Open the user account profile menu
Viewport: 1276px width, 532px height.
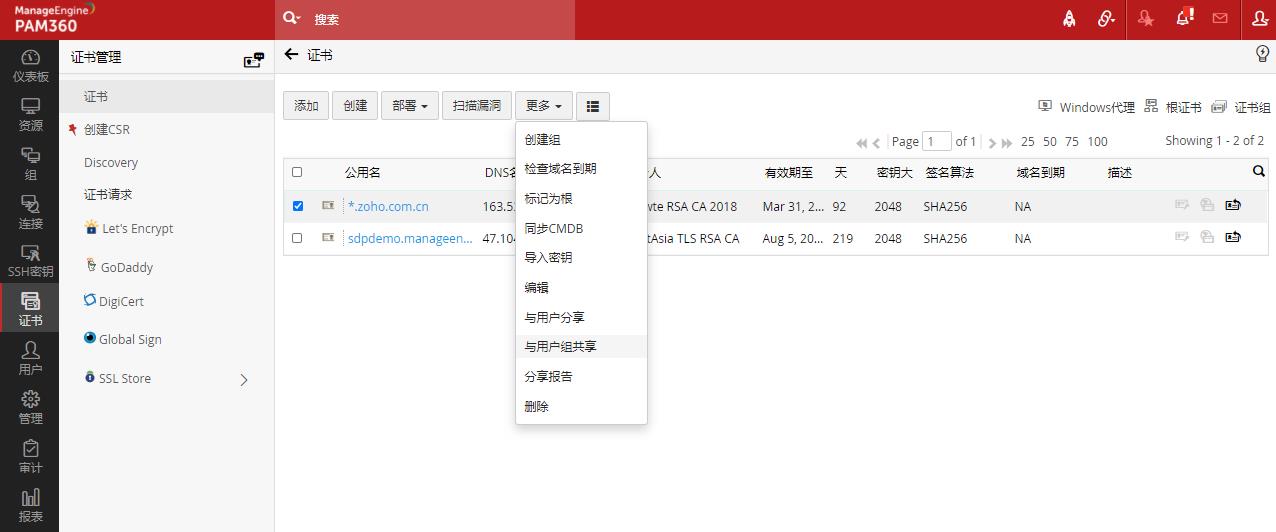[1259, 19]
